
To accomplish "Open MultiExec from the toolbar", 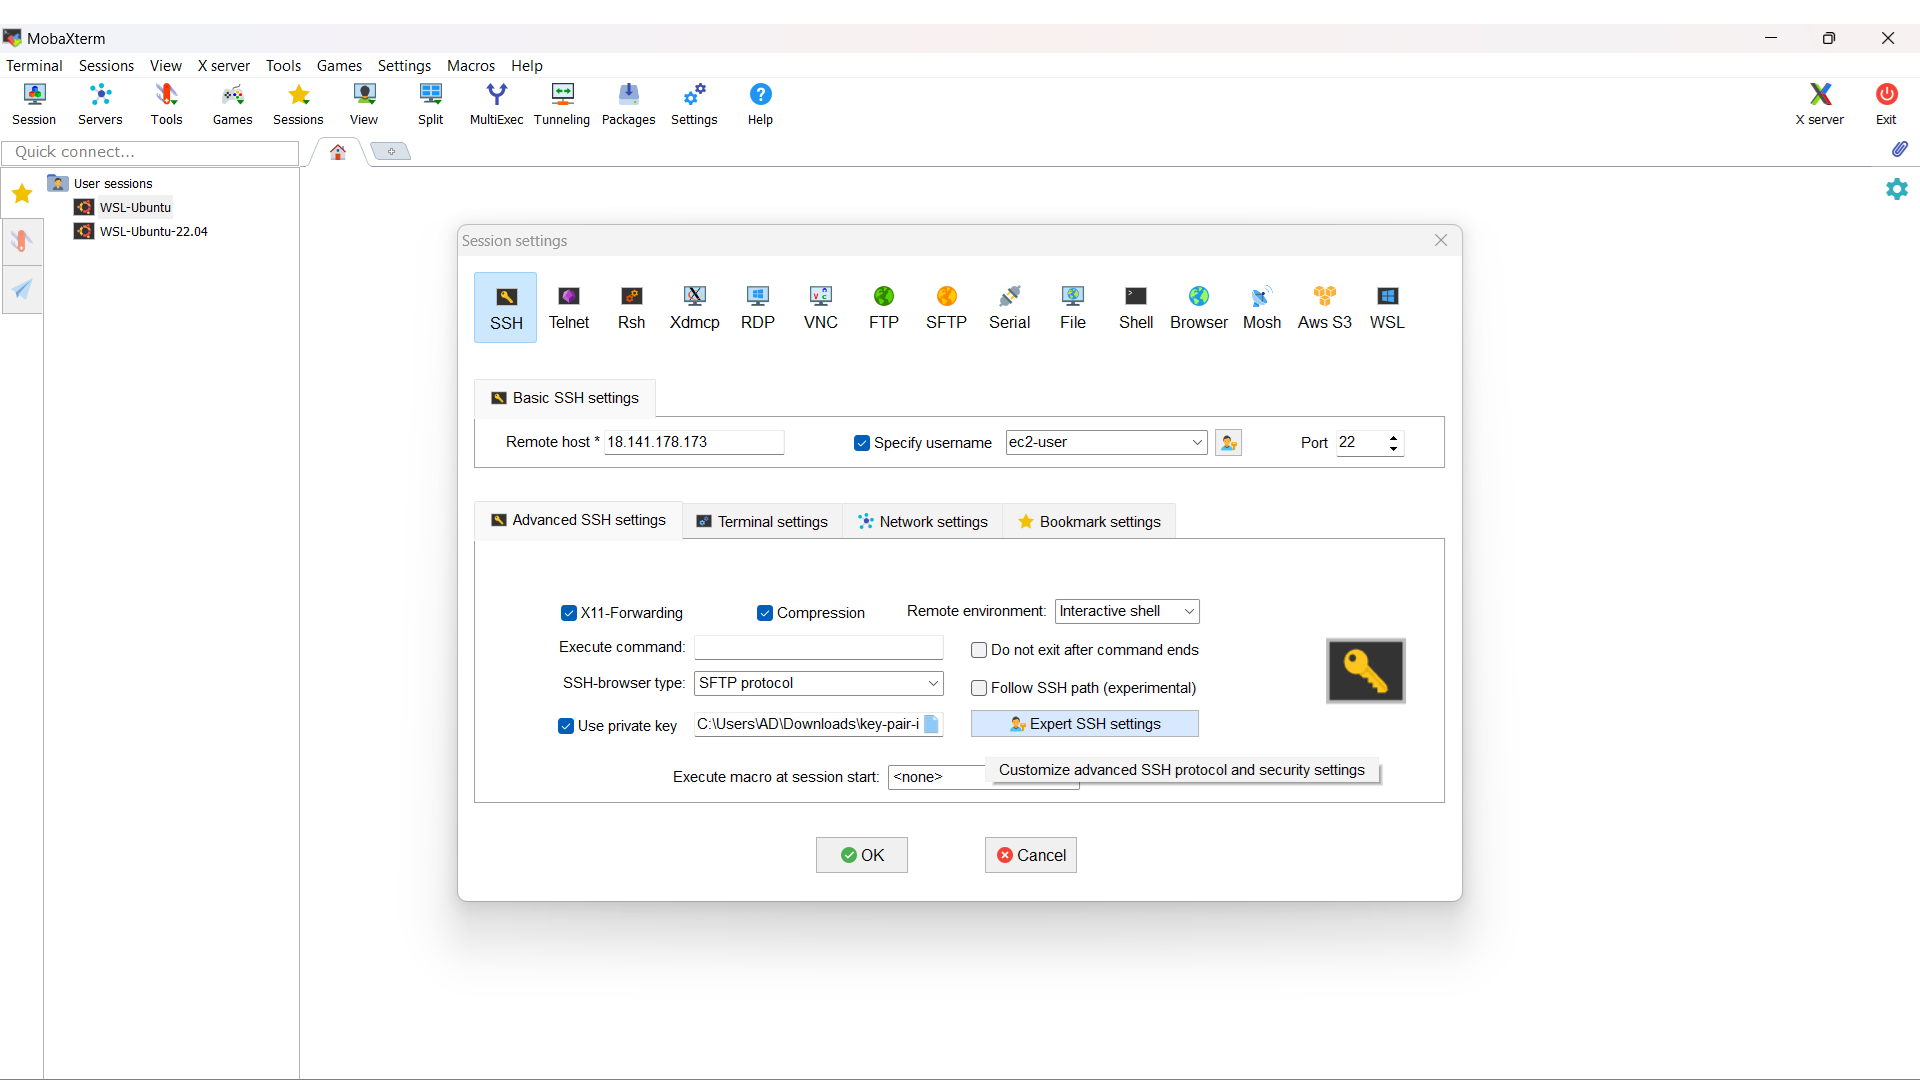I will 496,104.
